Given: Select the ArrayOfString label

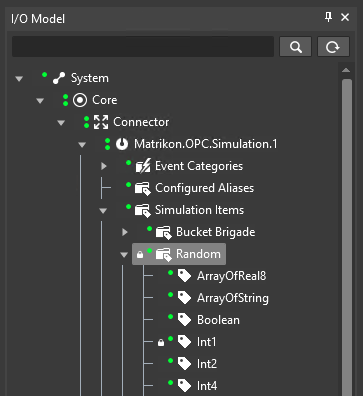Looking at the screenshot, I should (233, 298).
